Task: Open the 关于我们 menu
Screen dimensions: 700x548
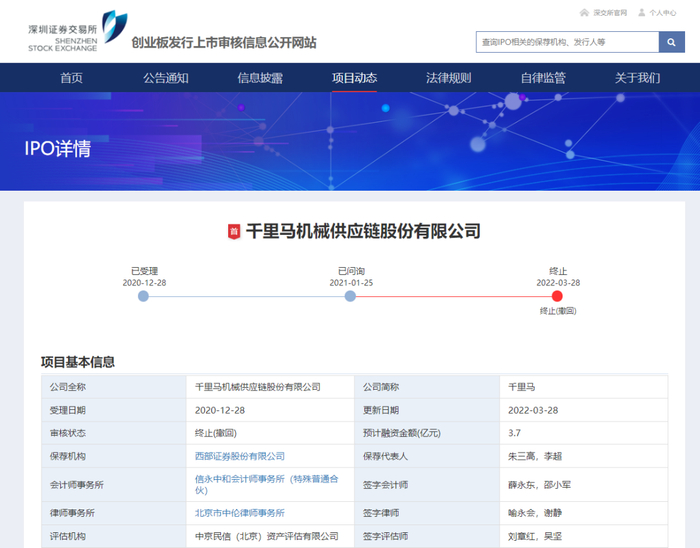Action: click(x=637, y=78)
